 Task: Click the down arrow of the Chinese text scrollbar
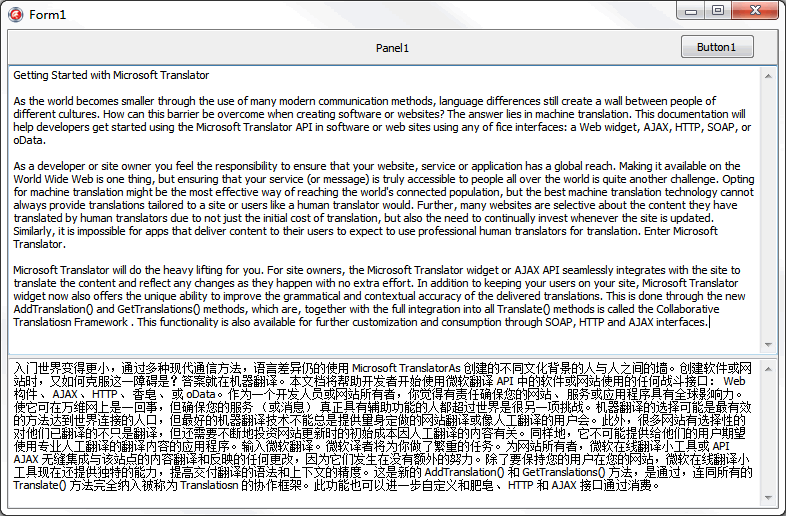[x=768, y=497]
